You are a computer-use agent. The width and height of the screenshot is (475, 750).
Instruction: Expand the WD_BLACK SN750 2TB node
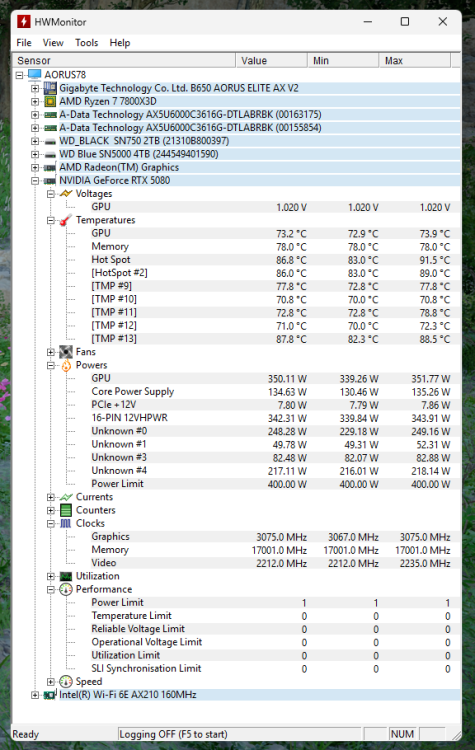[x=34, y=141]
